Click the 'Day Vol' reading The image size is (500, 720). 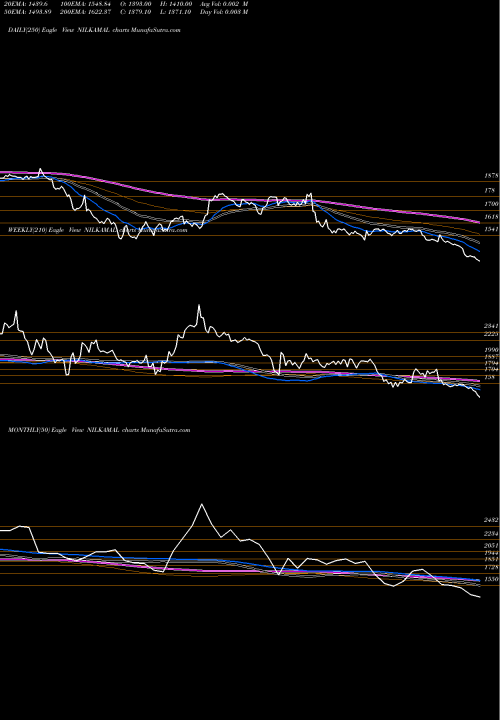pyautogui.click(x=224, y=12)
